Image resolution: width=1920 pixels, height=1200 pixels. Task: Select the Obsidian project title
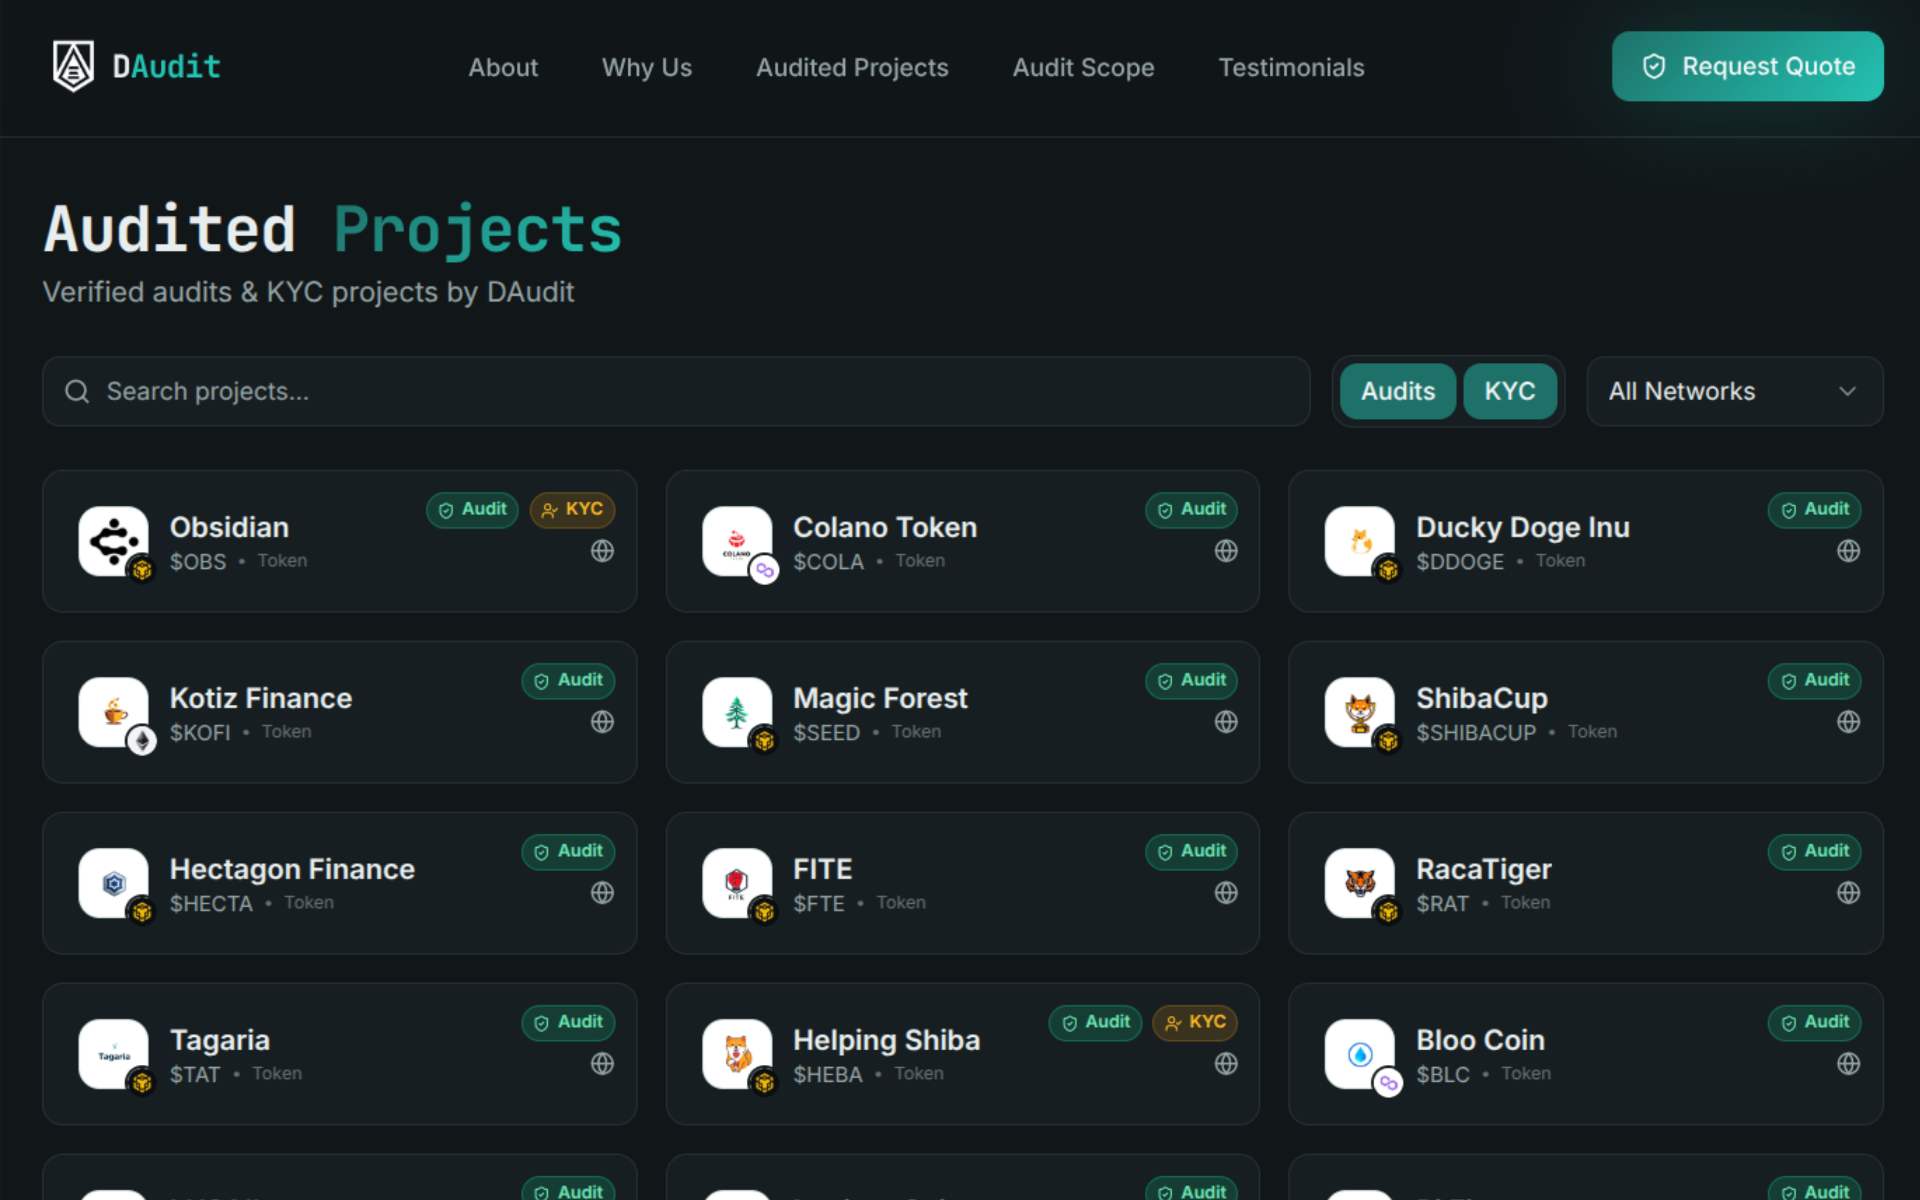229,527
